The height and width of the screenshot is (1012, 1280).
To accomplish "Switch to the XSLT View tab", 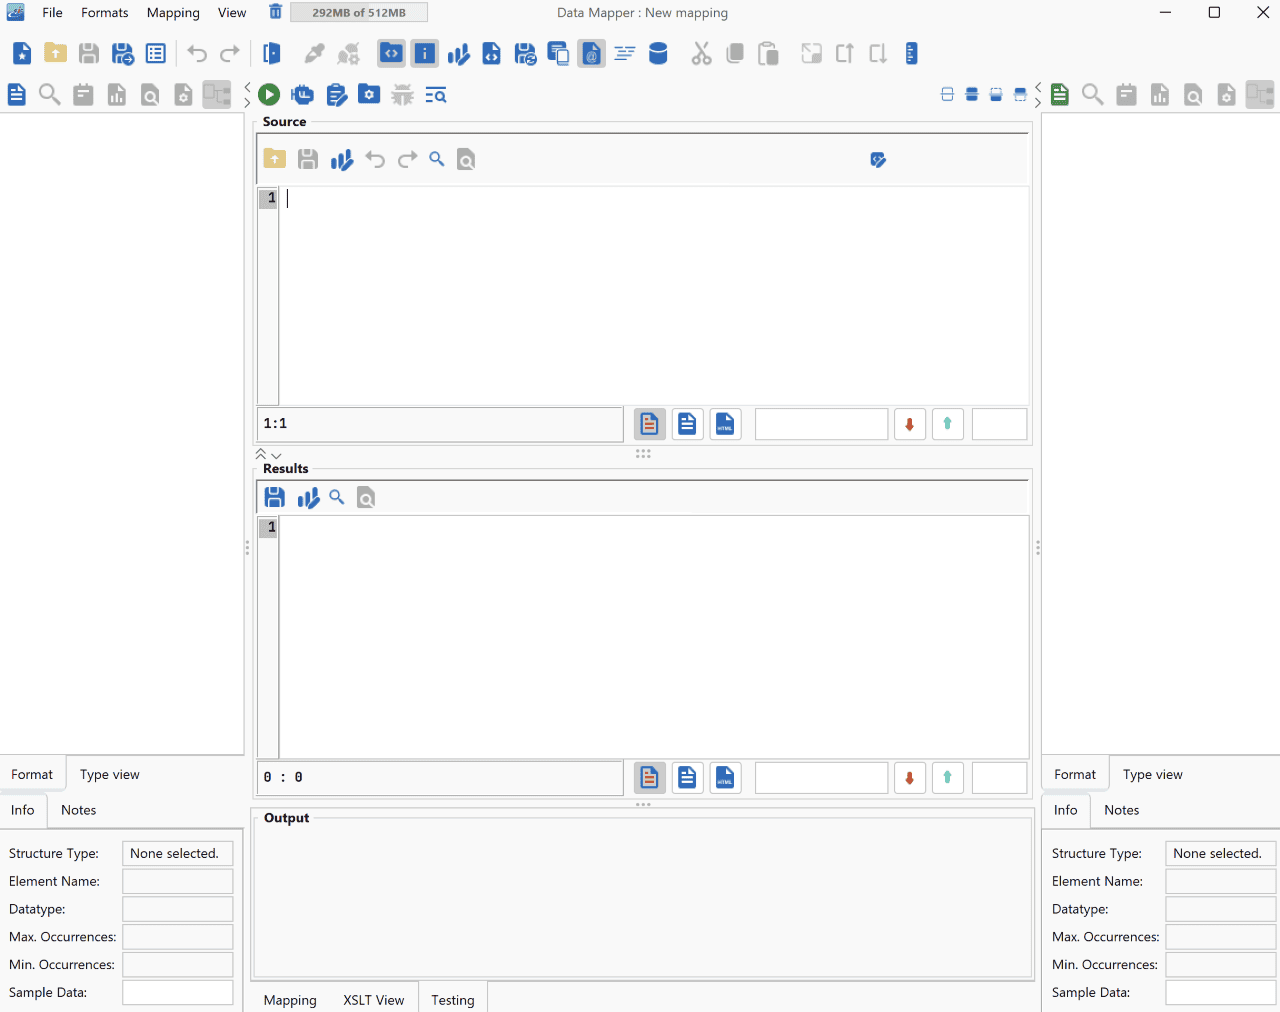I will (x=374, y=1000).
